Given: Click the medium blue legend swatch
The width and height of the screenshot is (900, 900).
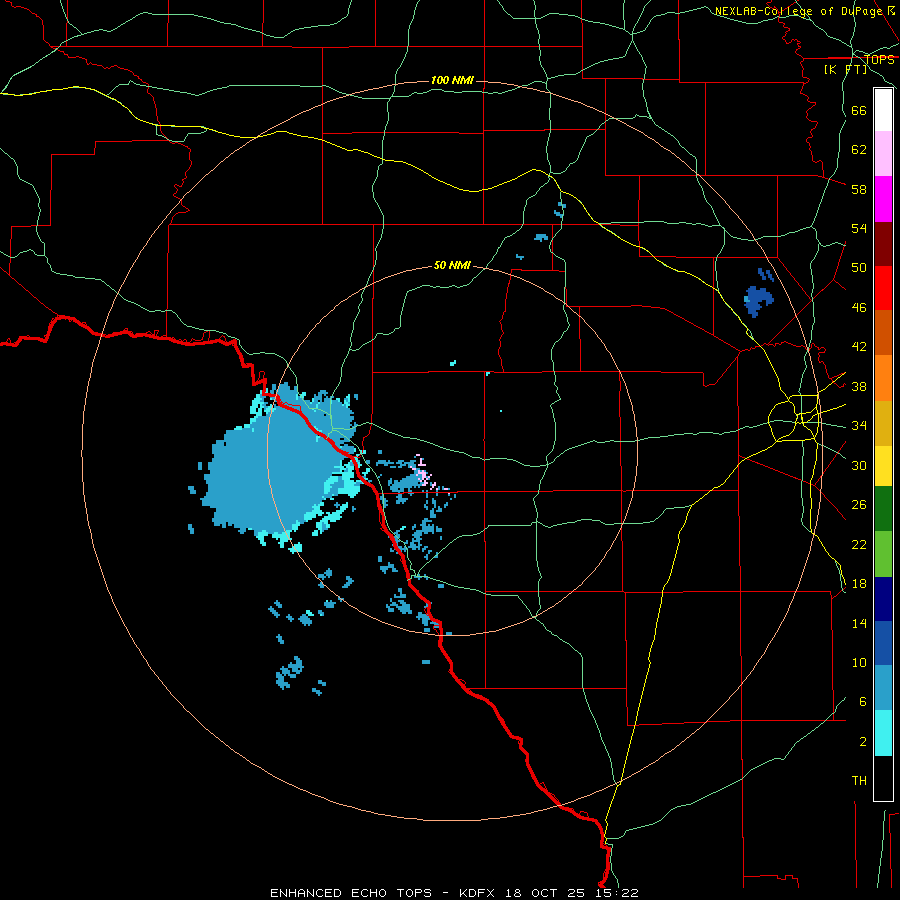Looking at the screenshot, I should (883, 643).
